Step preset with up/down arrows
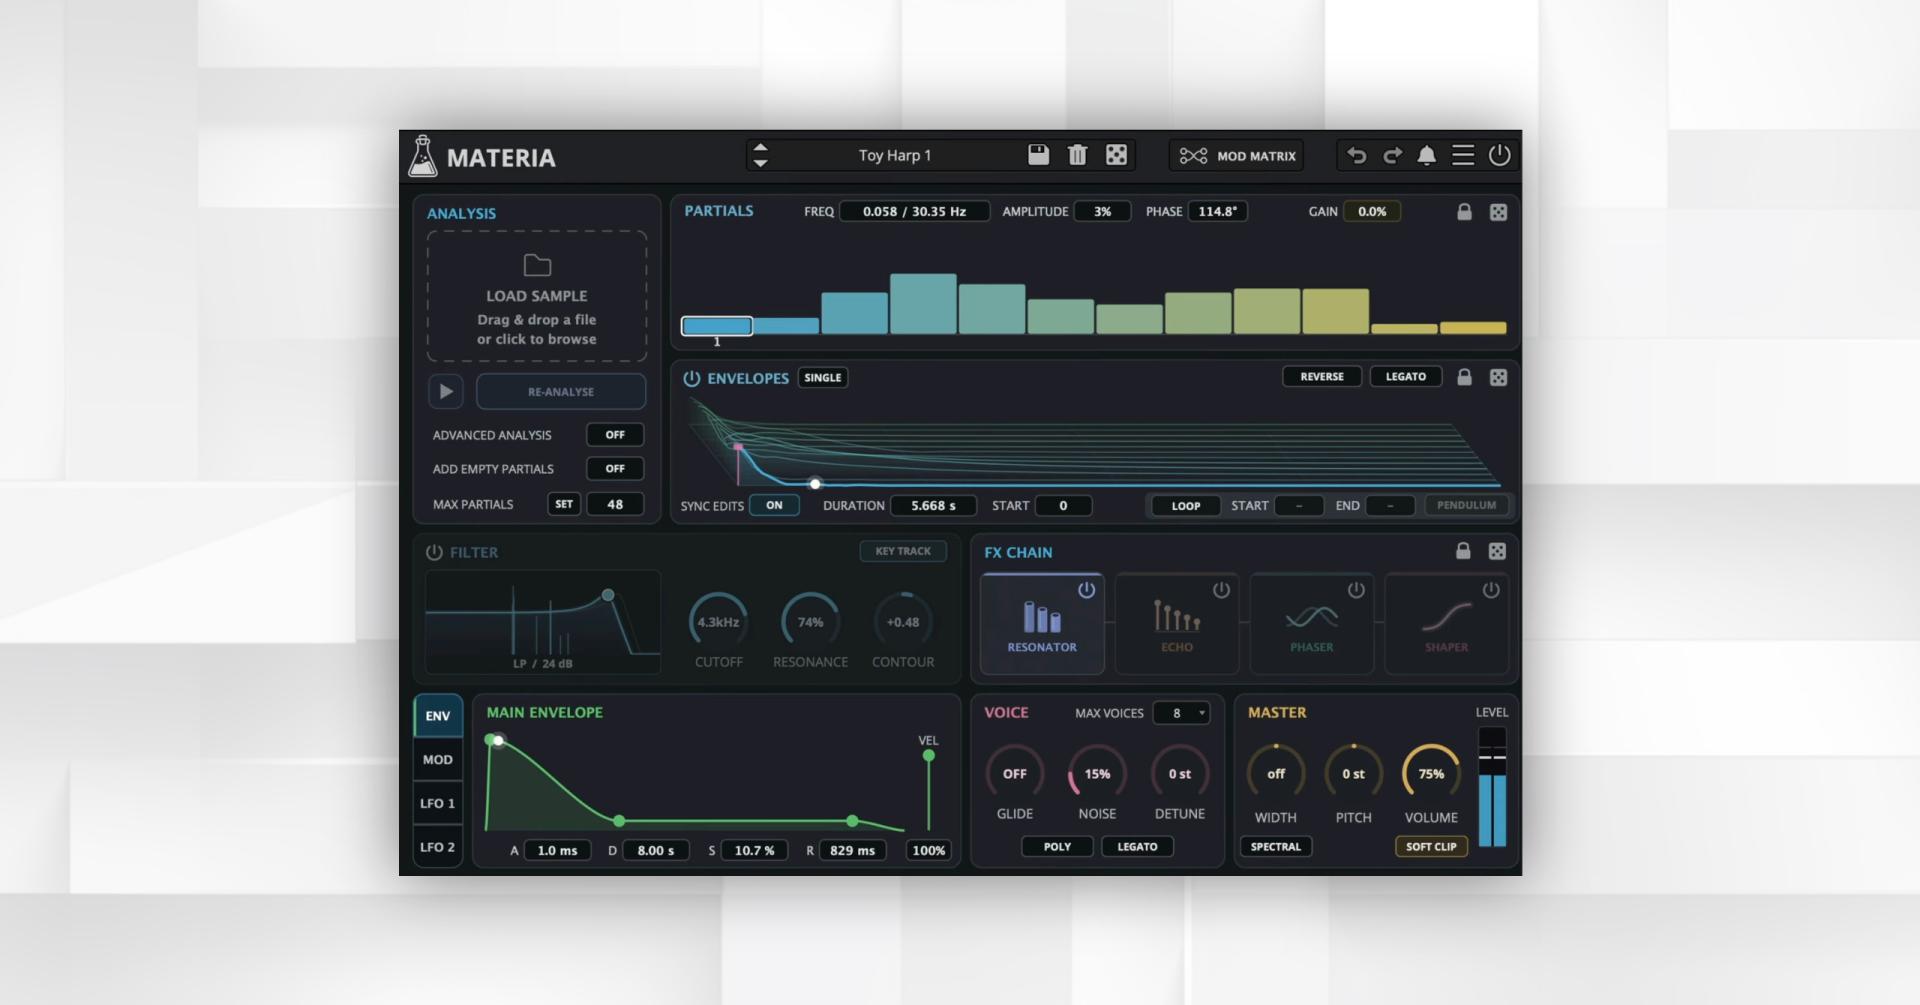The height and width of the screenshot is (1005, 1920). coord(760,155)
